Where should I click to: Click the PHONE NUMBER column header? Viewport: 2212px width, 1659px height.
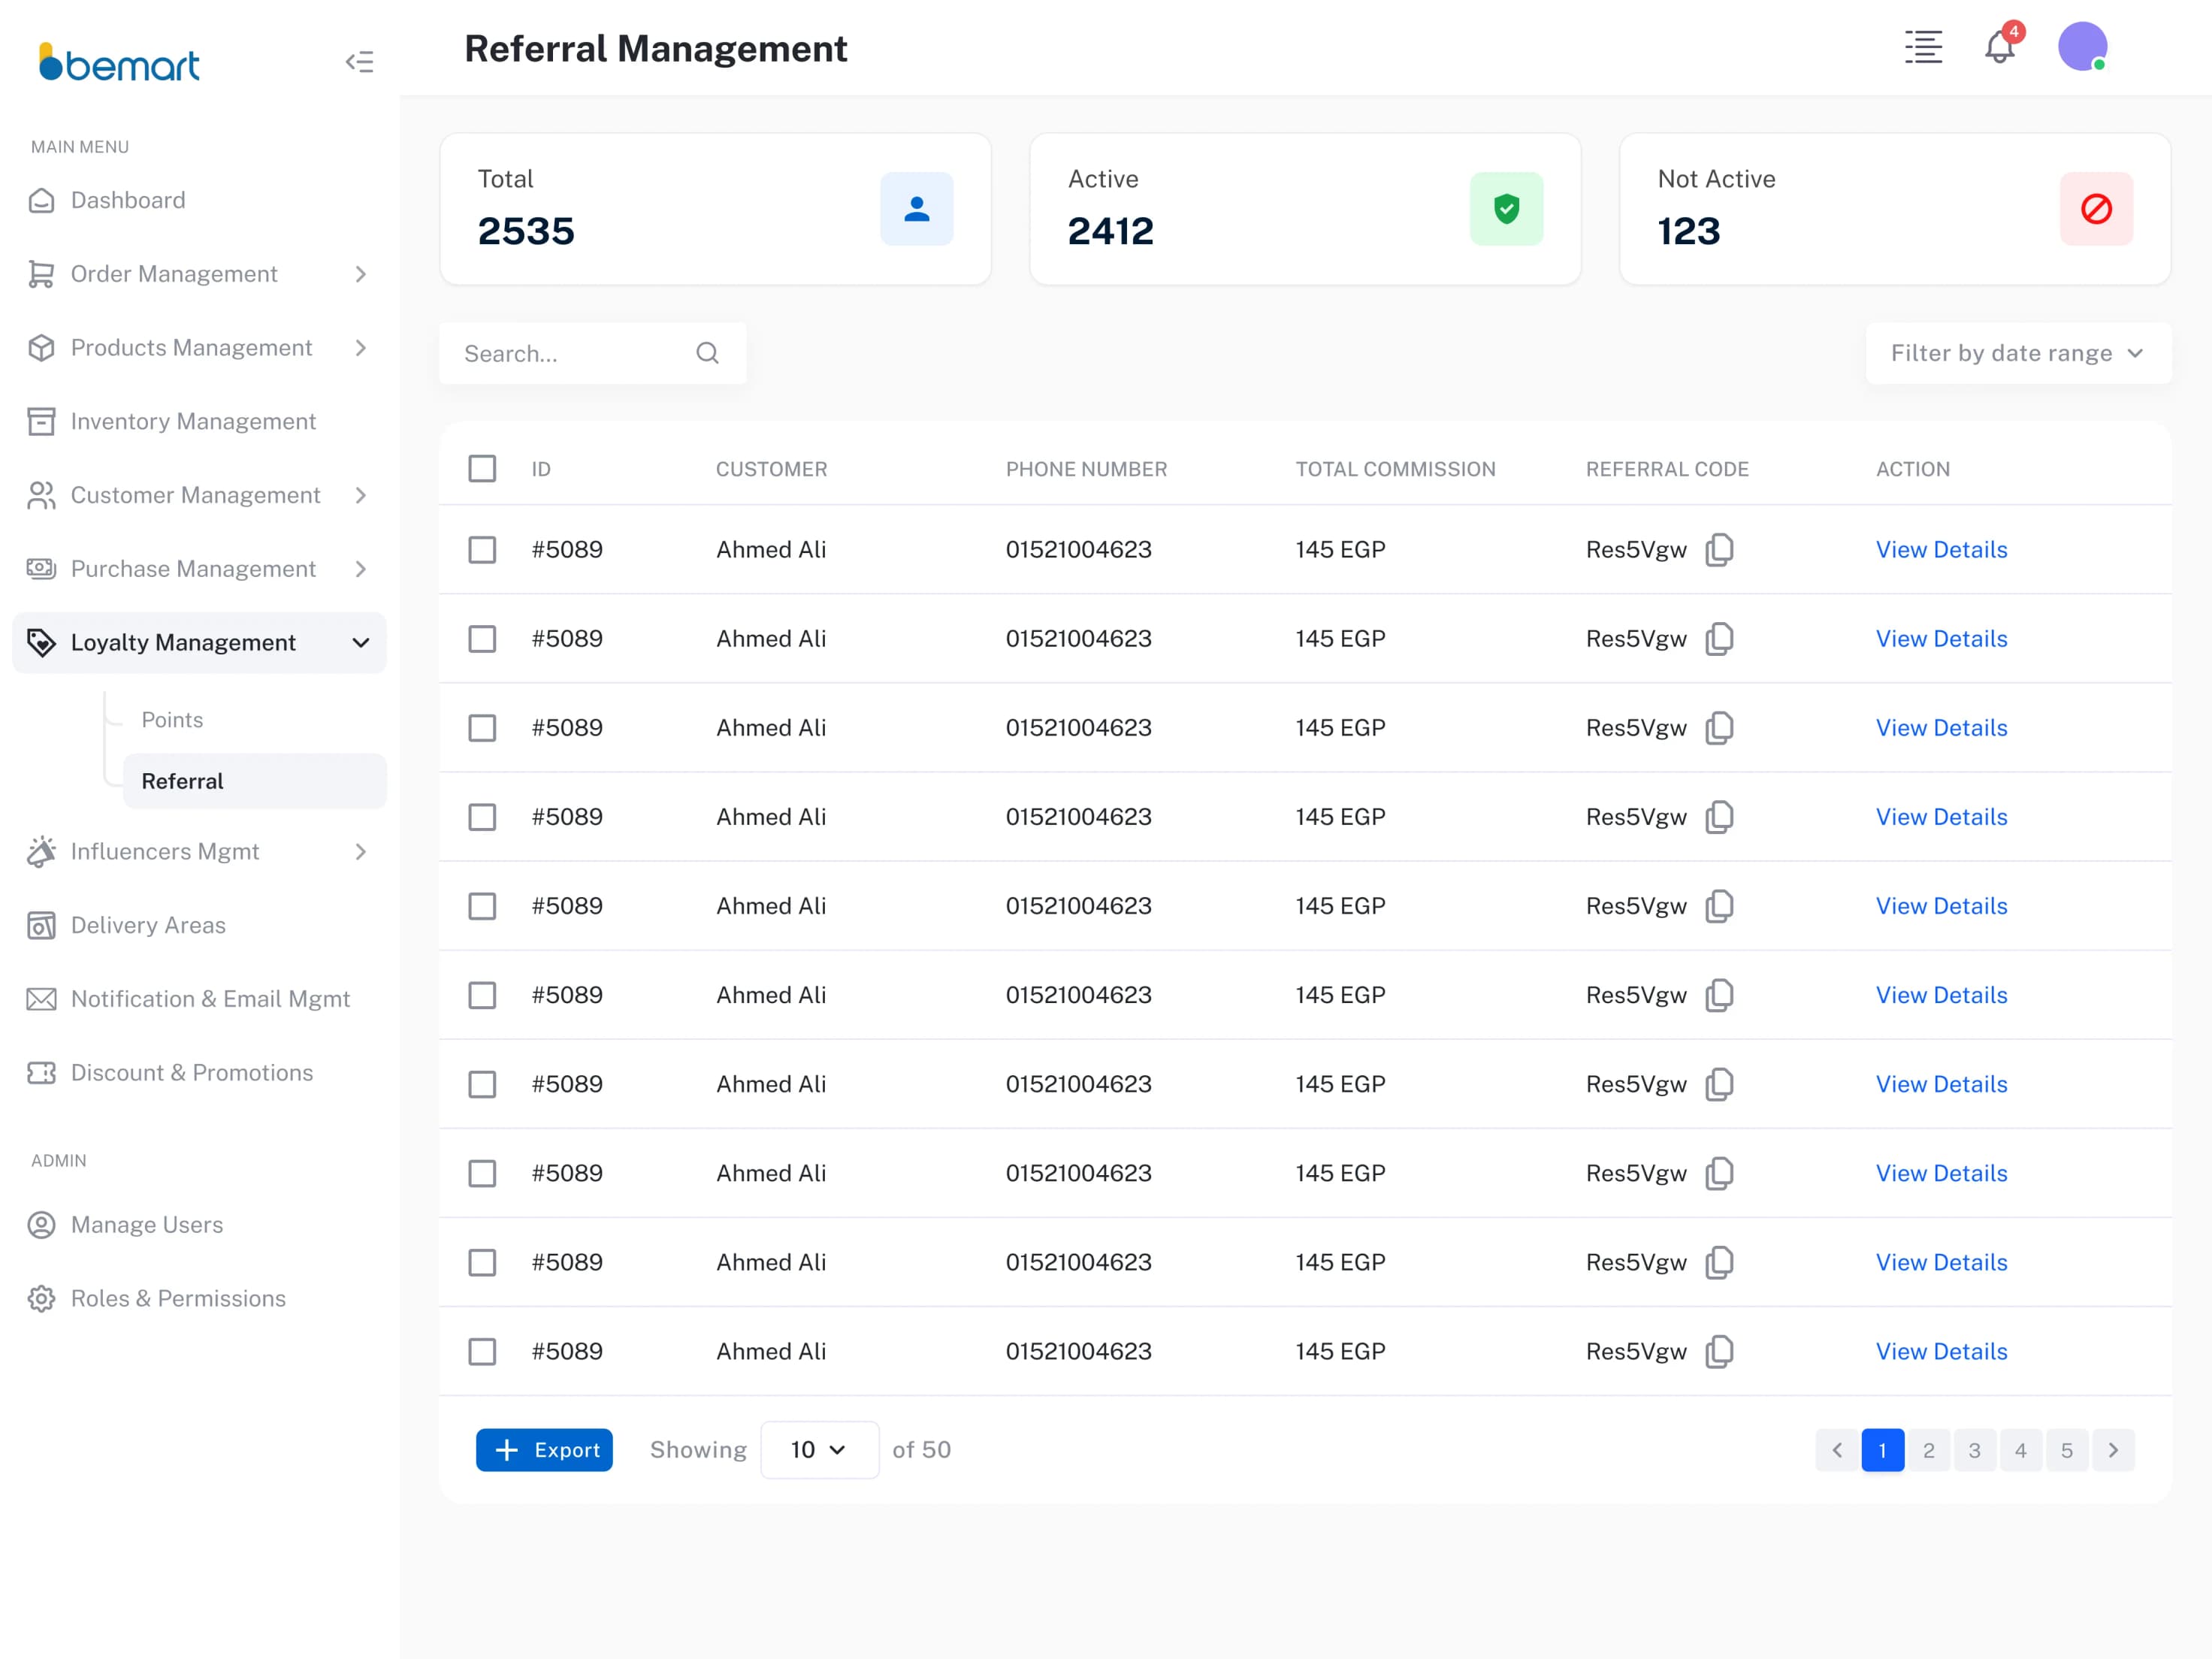click(1086, 469)
